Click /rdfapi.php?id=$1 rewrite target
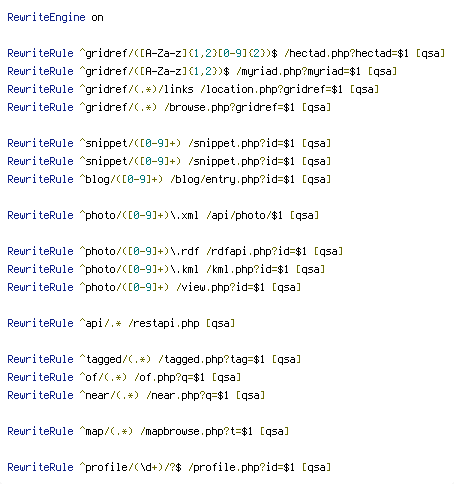 coord(256,251)
